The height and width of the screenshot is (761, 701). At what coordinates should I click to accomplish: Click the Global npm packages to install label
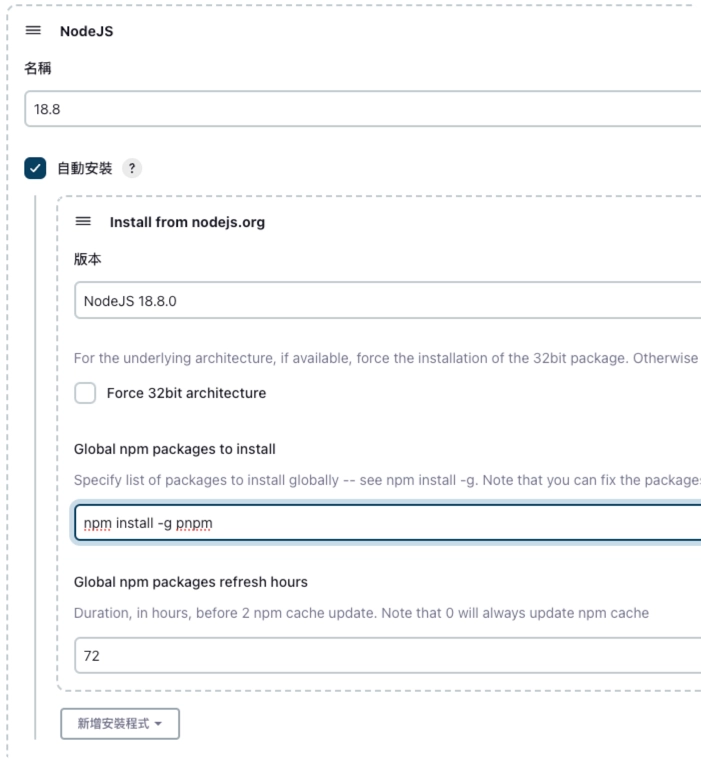click(x=175, y=449)
